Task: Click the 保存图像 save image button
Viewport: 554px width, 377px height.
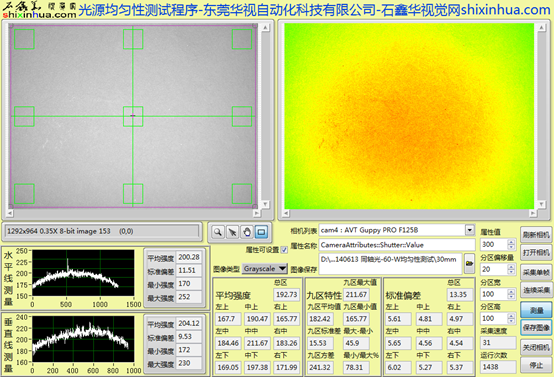Action: [536, 328]
